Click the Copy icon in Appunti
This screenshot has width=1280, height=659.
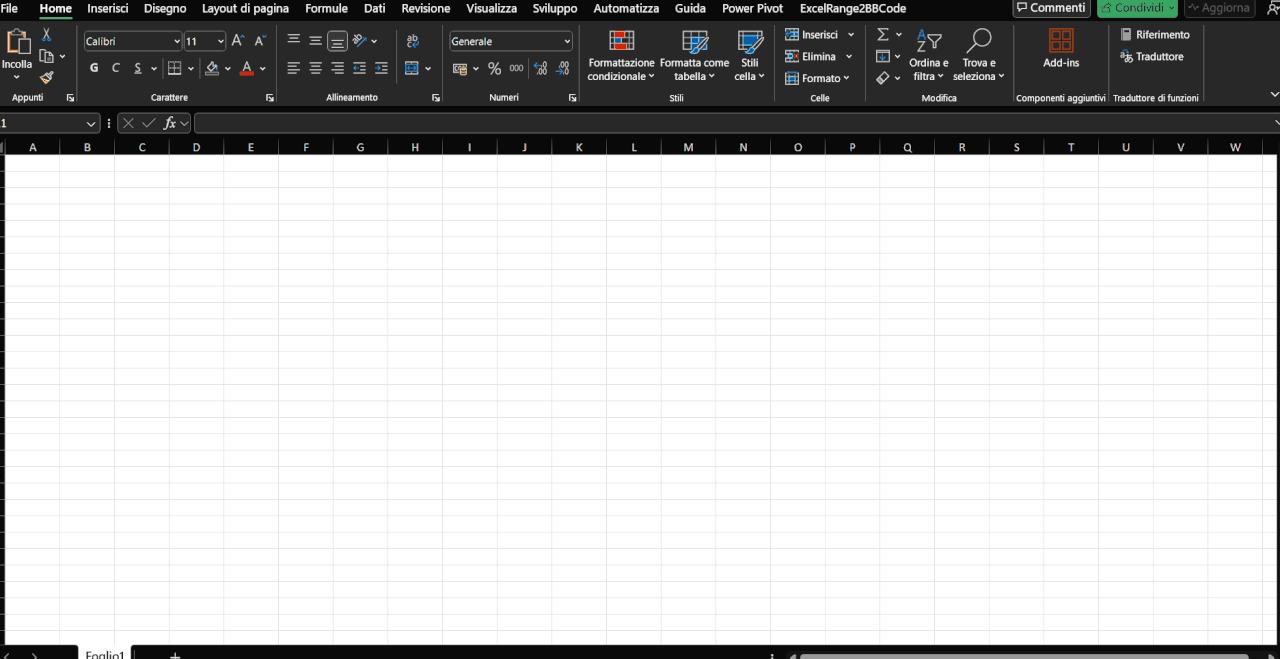click(46, 56)
